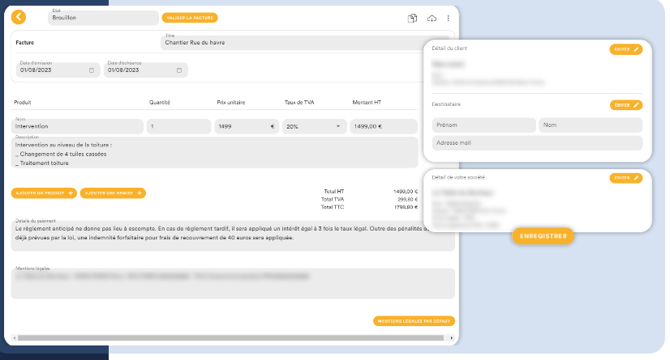Click the Date d'échéance field

146,70
